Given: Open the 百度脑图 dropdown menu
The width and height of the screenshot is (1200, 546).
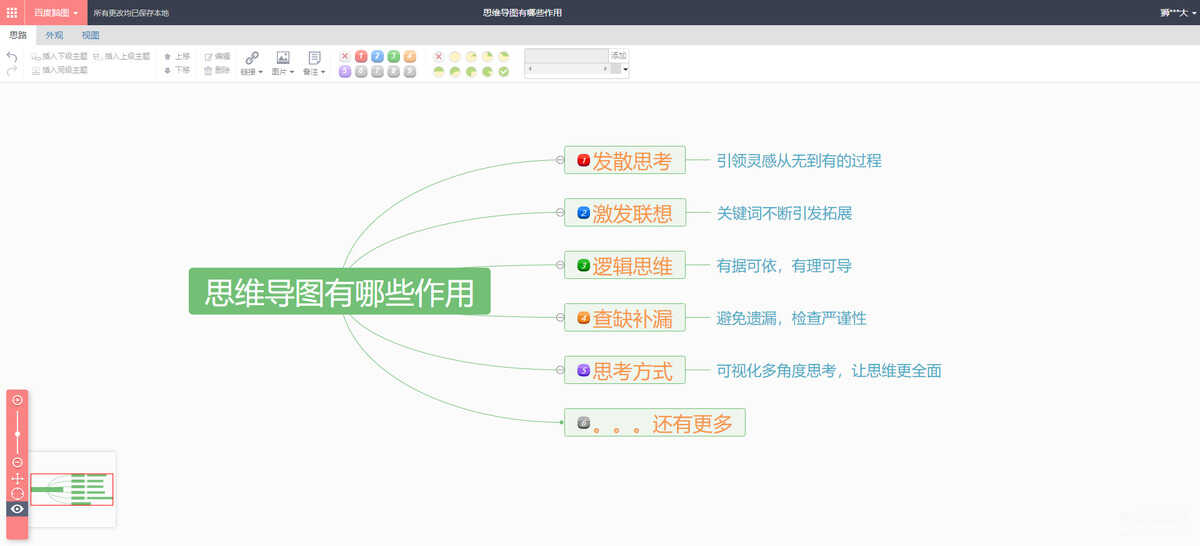Looking at the screenshot, I should pyautogui.click(x=56, y=13).
